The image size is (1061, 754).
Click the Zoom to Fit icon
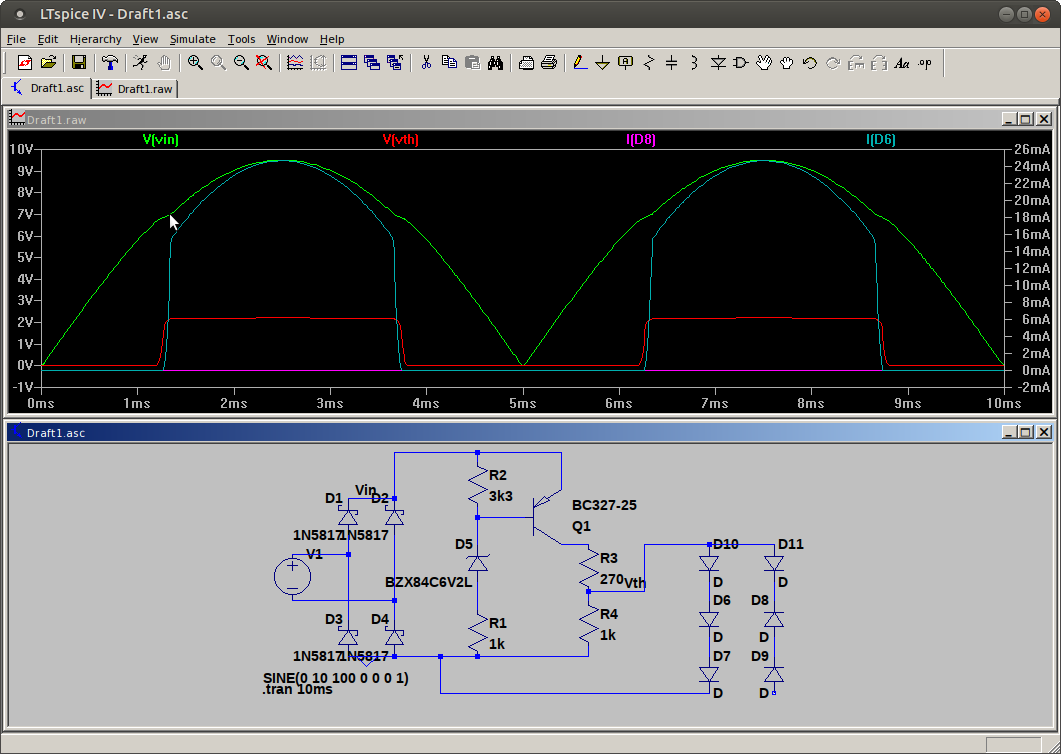pos(264,63)
